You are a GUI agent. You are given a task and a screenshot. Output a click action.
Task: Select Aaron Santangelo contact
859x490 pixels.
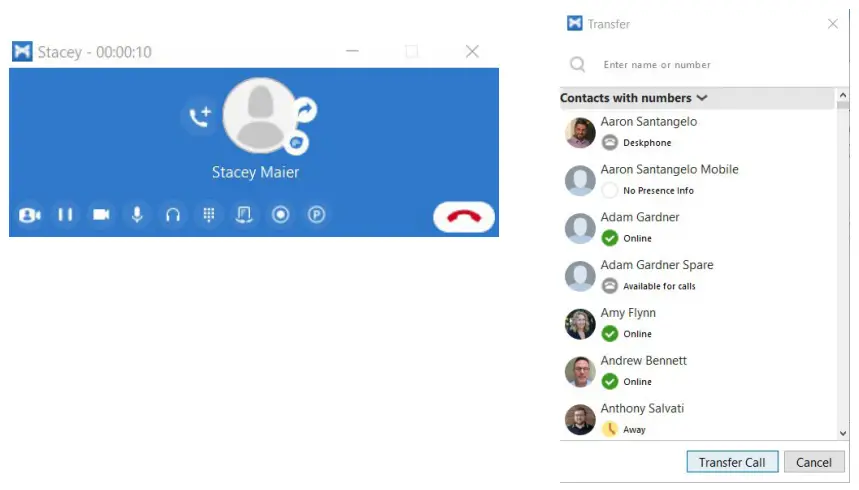click(x=698, y=132)
